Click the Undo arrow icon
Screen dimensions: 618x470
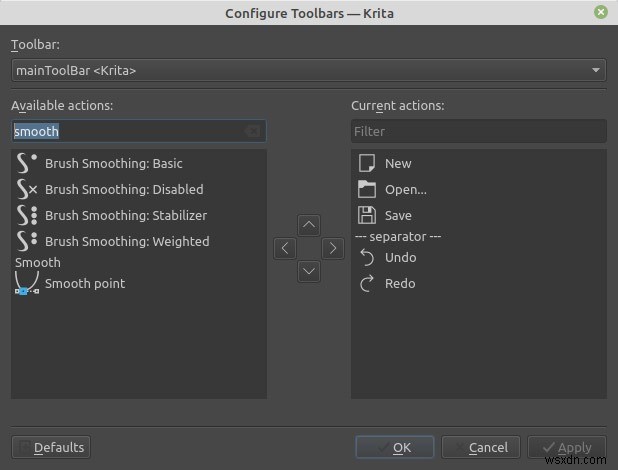(367, 257)
